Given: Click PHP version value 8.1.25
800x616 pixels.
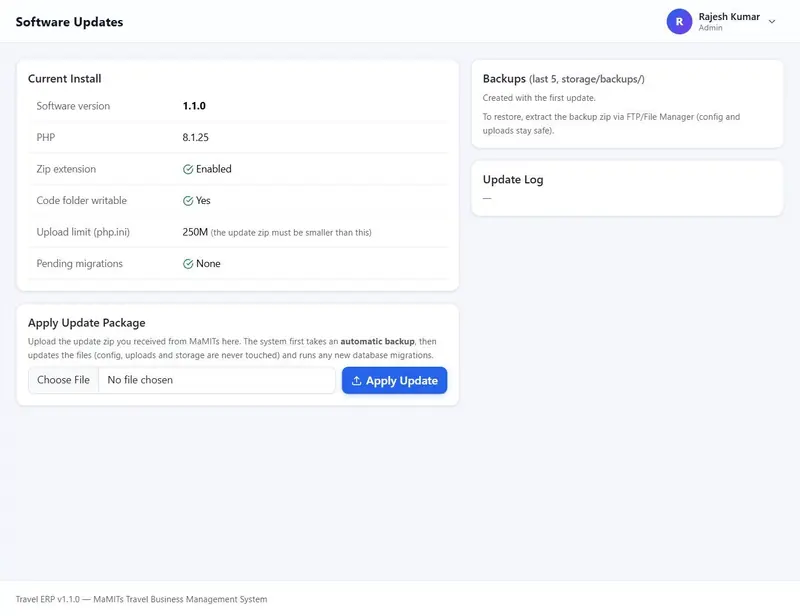Looking at the screenshot, I should click(195, 137).
